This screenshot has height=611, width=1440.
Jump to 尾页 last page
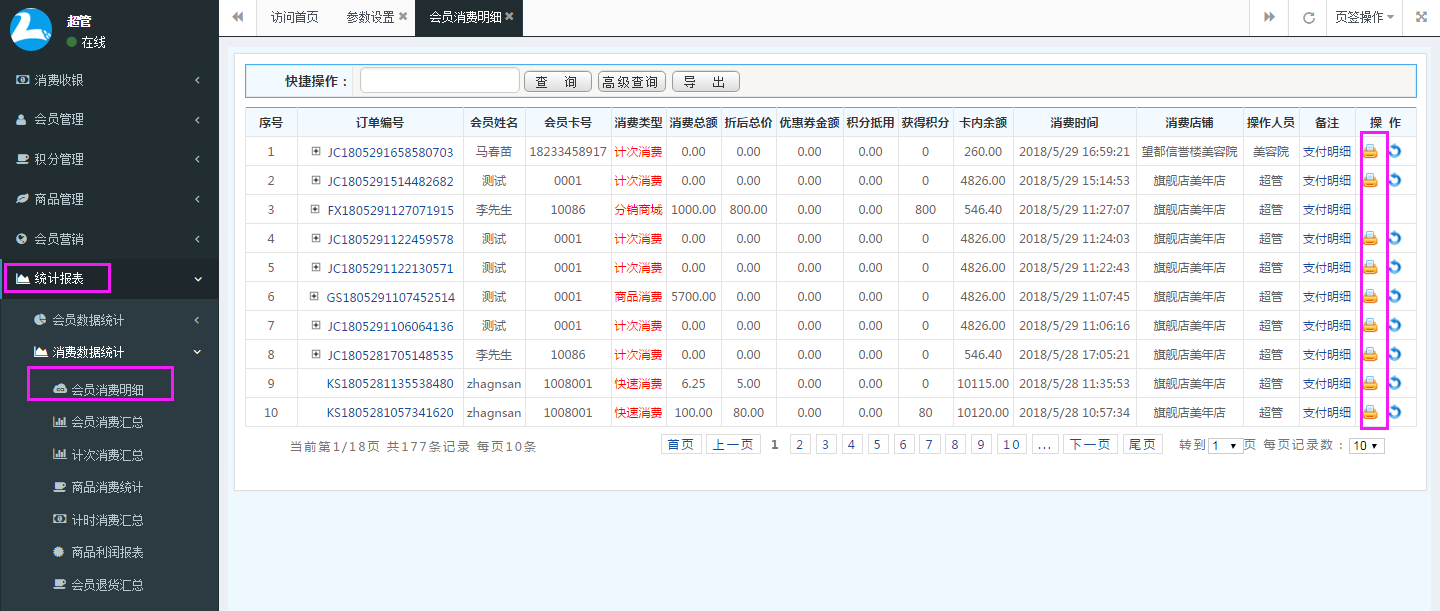(1141, 445)
